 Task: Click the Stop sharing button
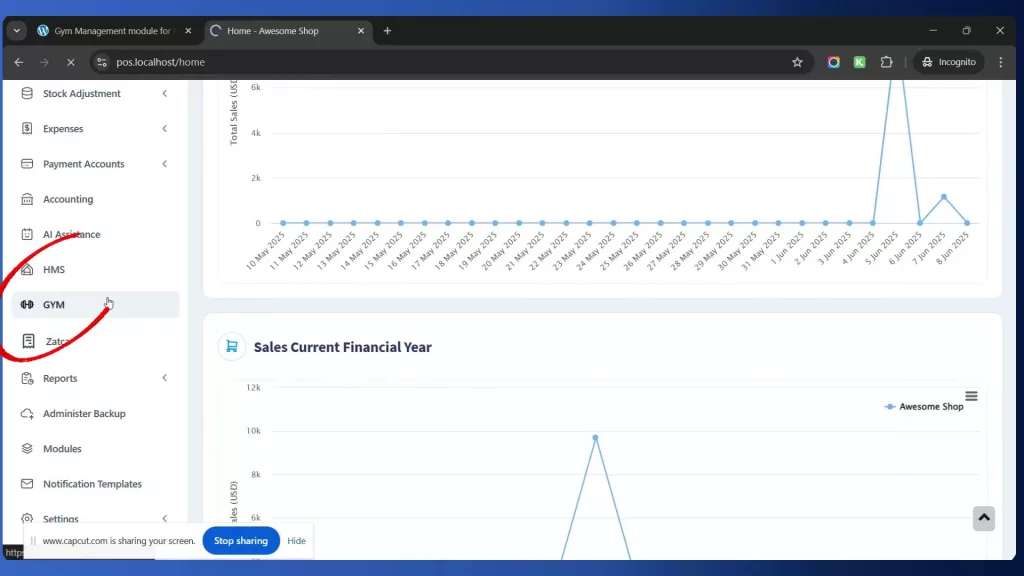pos(241,541)
